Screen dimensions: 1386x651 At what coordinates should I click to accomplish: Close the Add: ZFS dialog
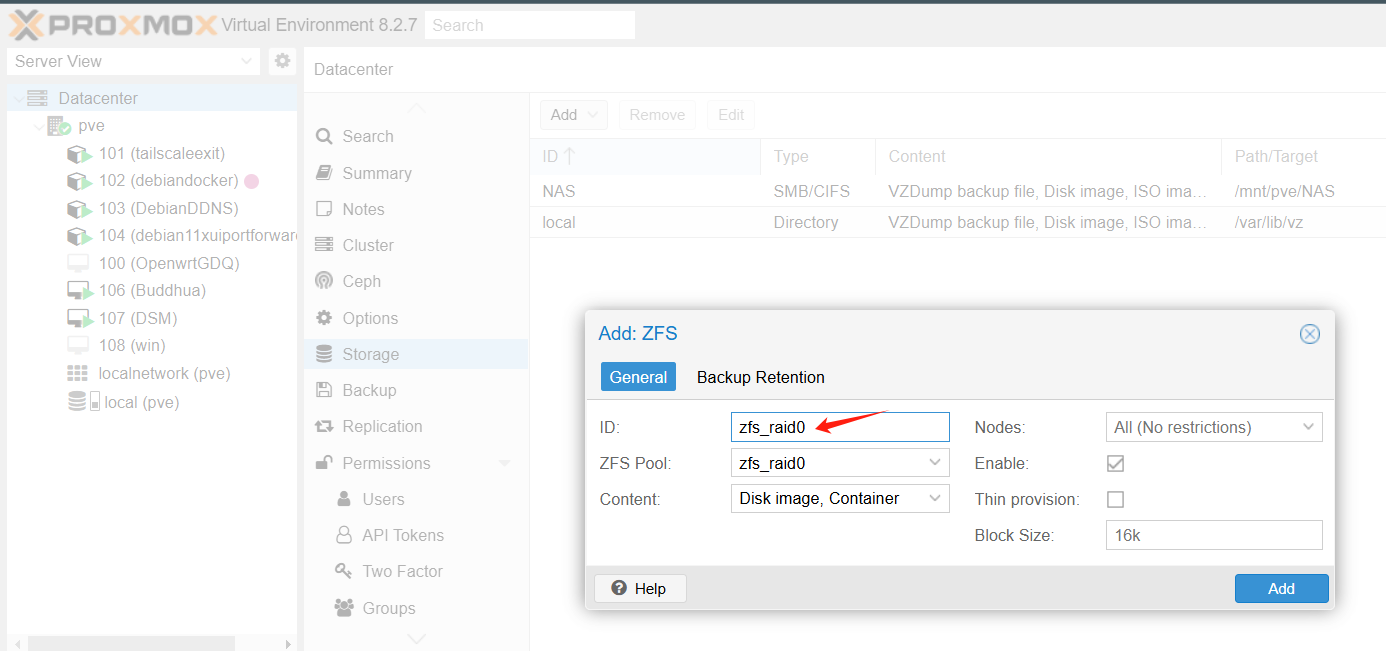pyautogui.click(x=1309, y=334)
